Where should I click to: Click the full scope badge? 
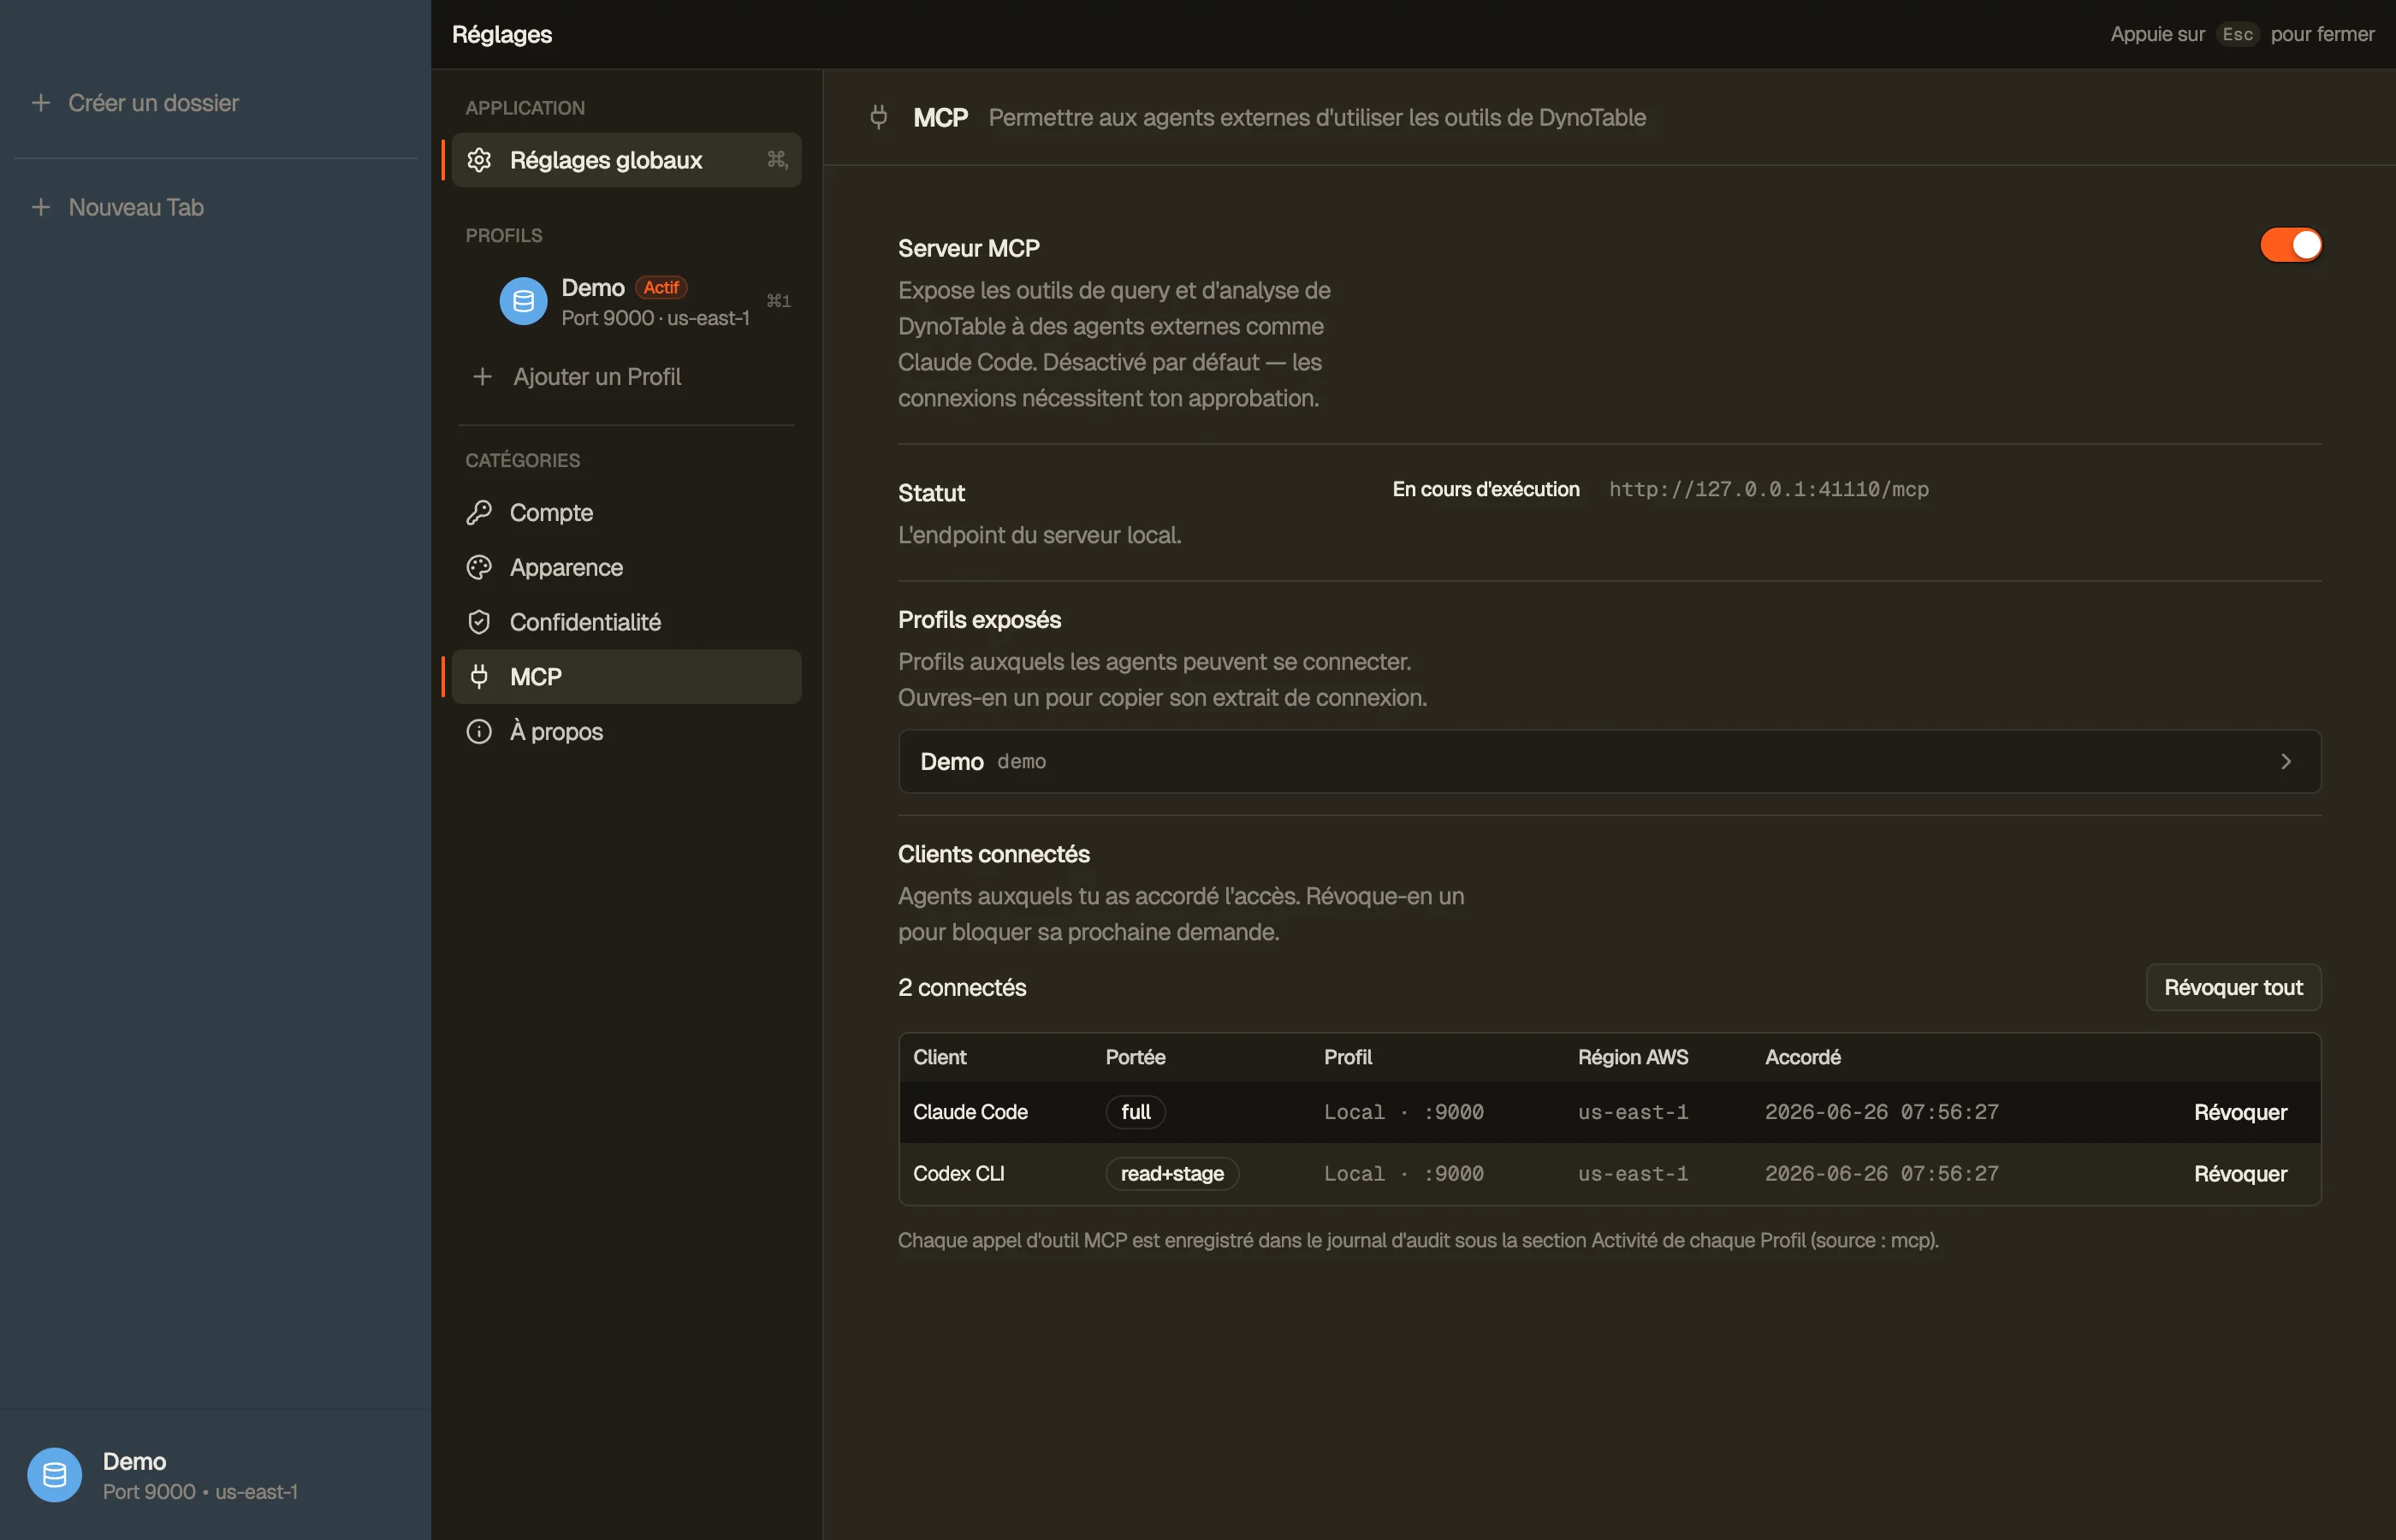[x=1135, y=1112]
